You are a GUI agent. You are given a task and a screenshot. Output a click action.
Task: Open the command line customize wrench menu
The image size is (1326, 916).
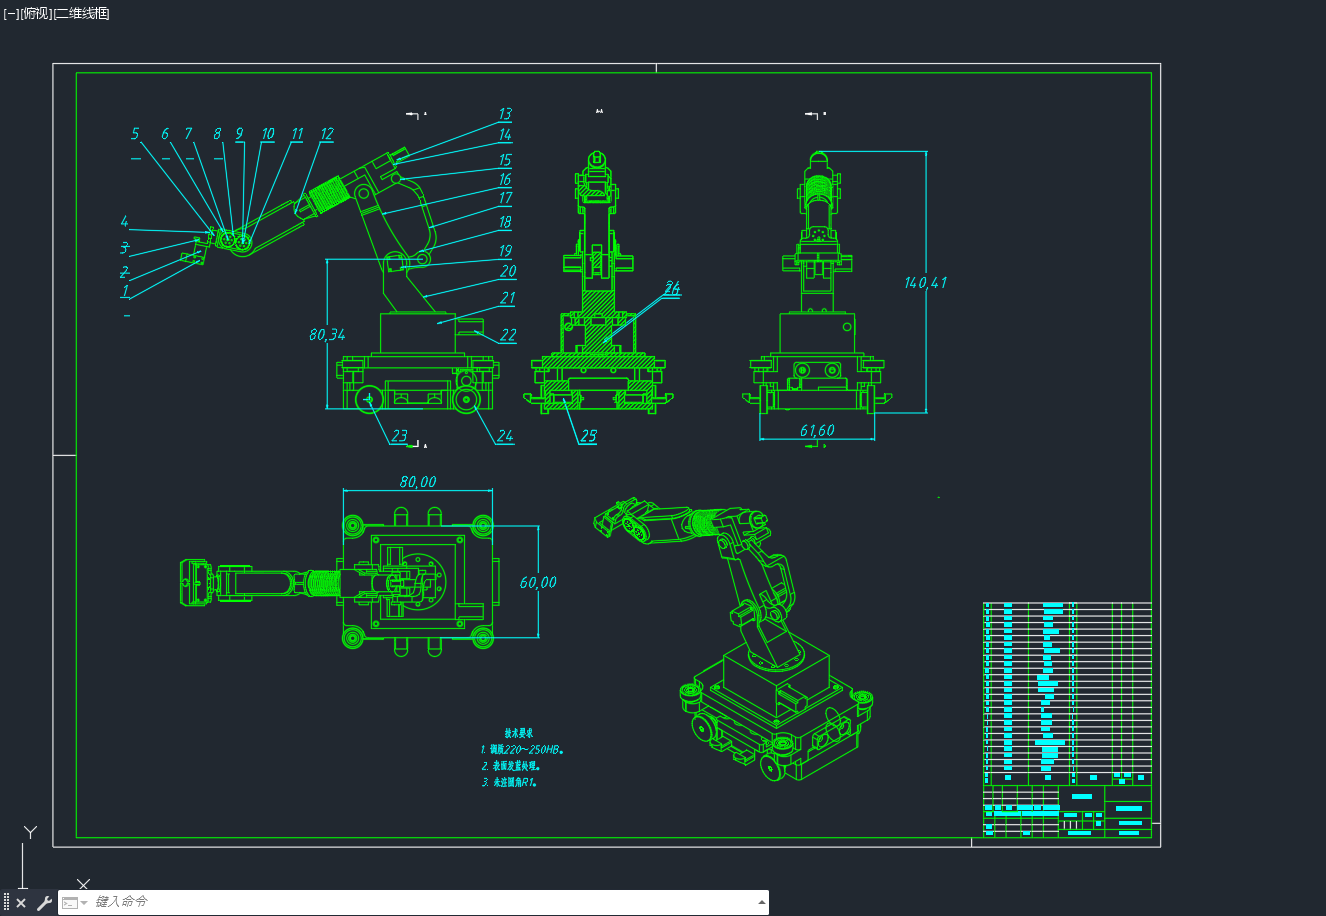(x=44, y=903)
